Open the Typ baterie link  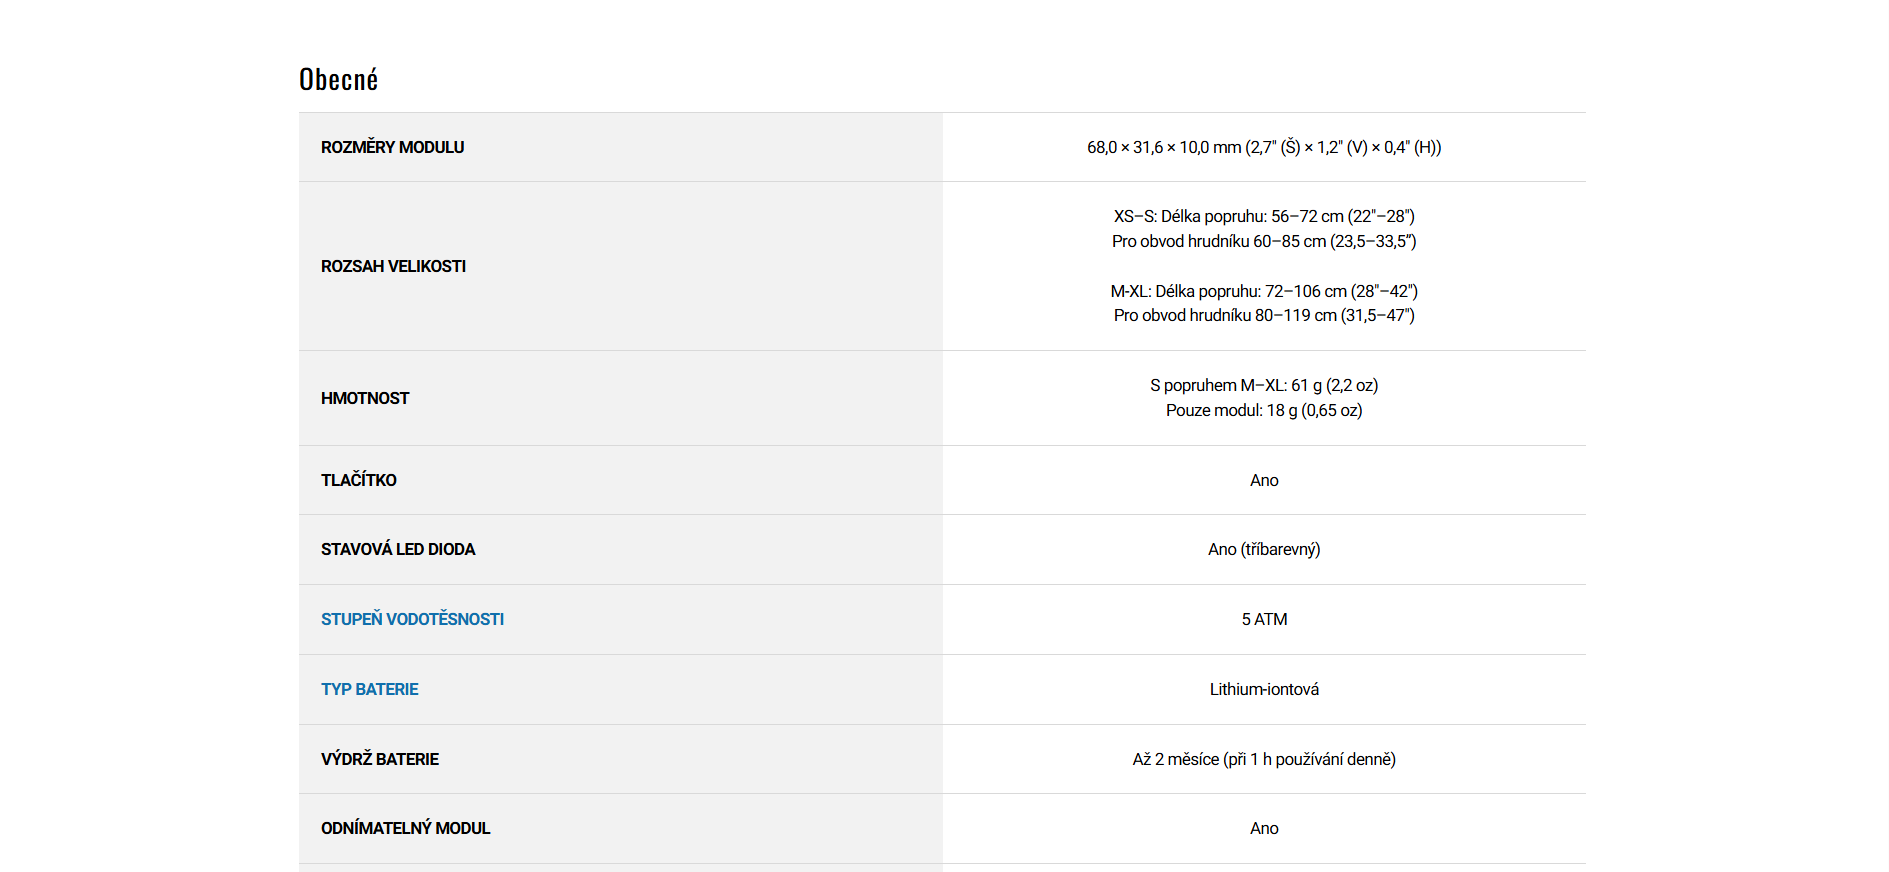coord(369,689)
